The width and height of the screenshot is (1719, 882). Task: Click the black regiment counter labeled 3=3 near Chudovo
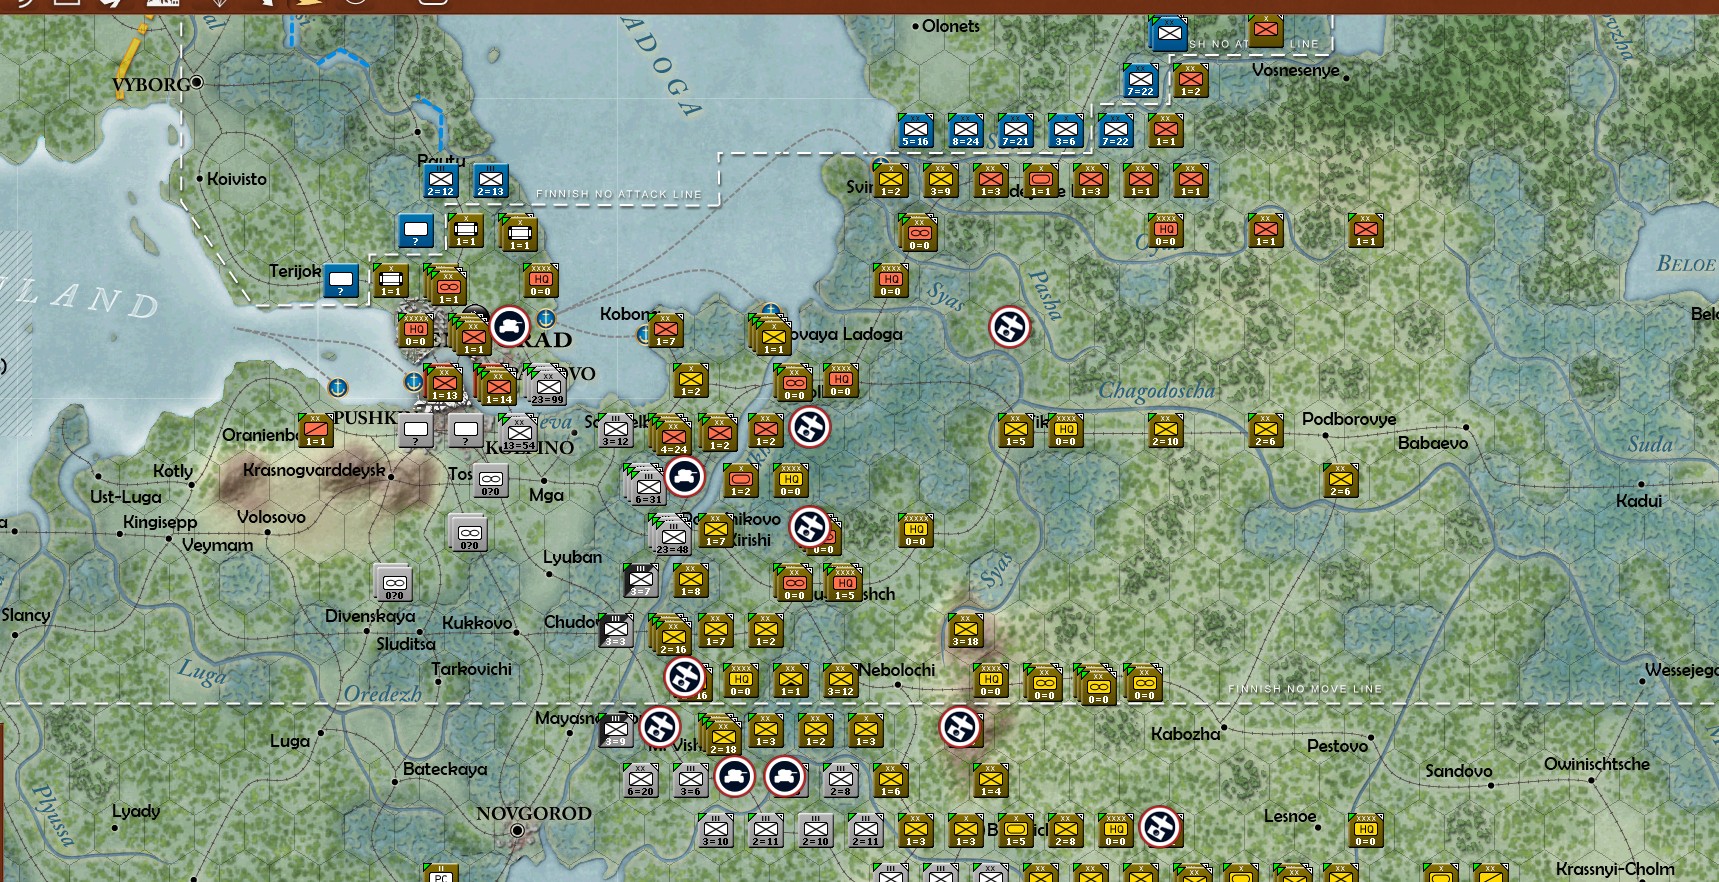(x=616, y=631)
